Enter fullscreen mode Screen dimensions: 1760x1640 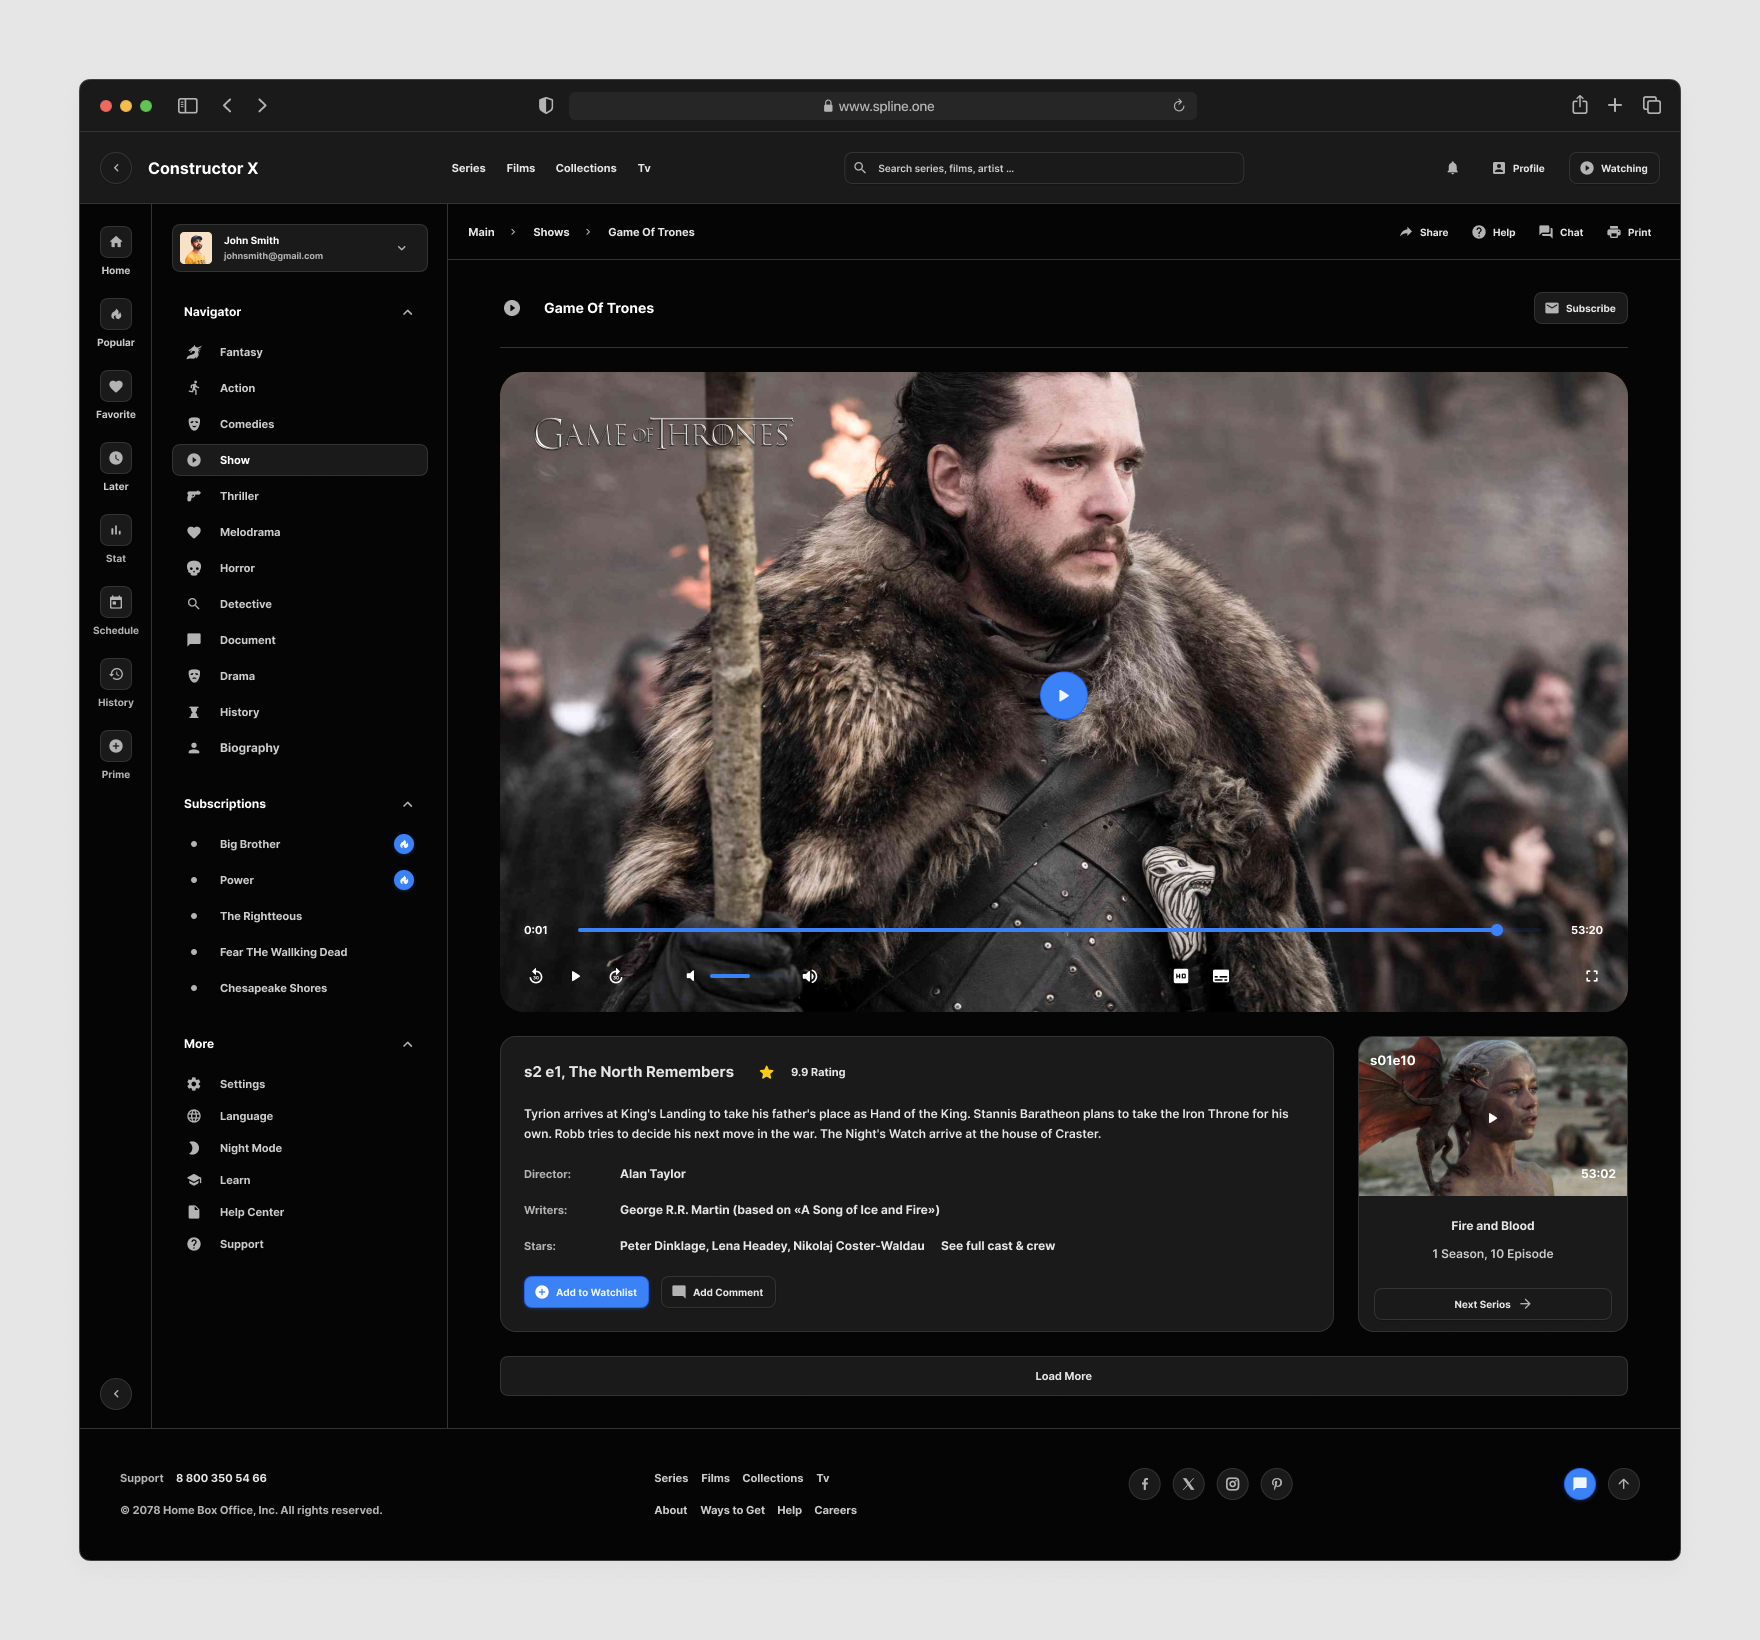[x=1592, y=976]
